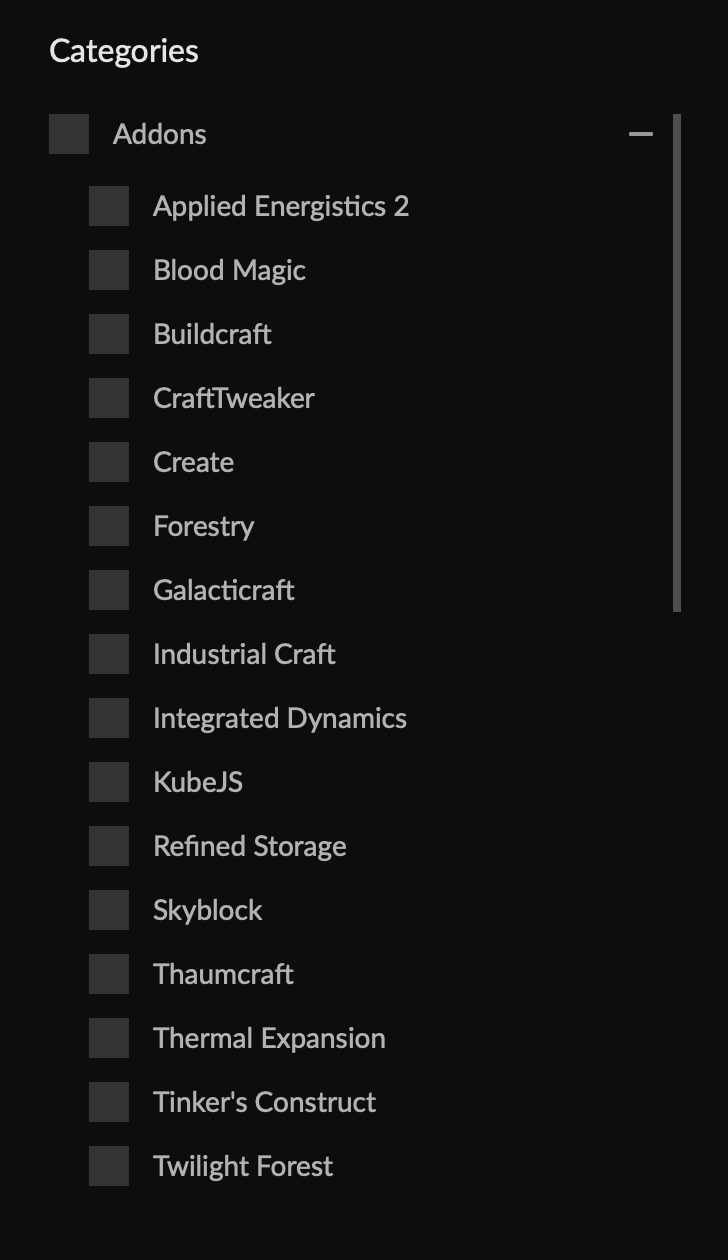Enable the Galacticraft checkbox
The height and width of the screenshot is (1260, 728).
pos(109,590)
